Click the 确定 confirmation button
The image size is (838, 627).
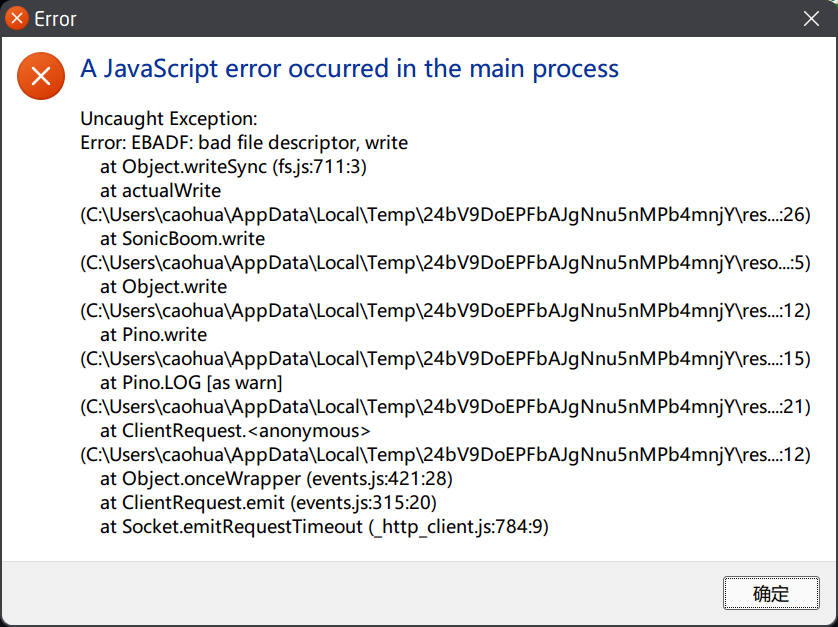pyautogui.click(x=770, y=593)
